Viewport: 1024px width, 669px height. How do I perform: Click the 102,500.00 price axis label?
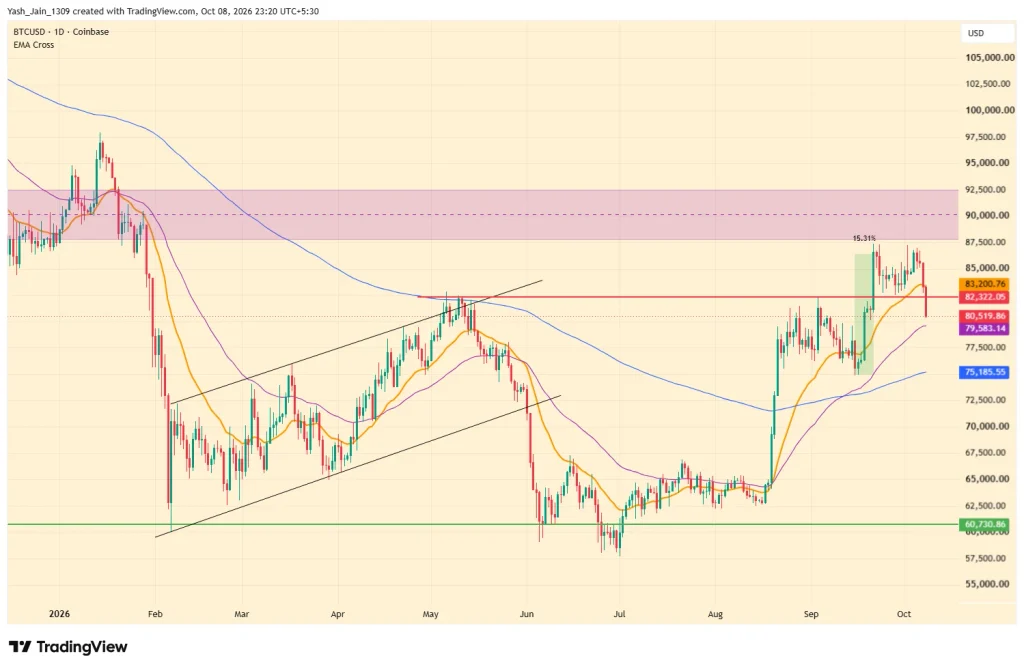(989, 84)
